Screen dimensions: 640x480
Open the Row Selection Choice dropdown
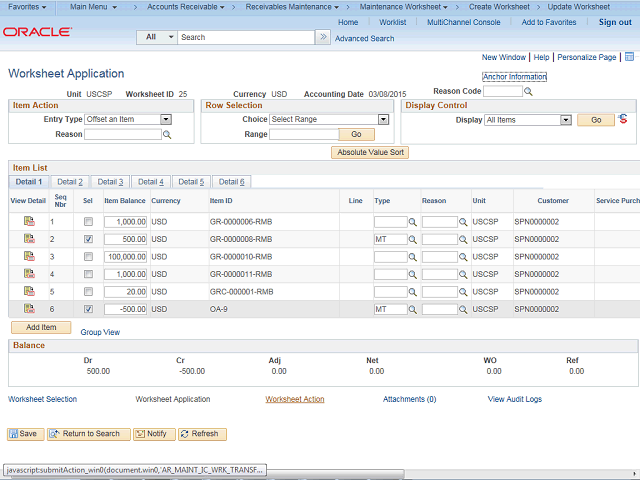coord(383,120)
